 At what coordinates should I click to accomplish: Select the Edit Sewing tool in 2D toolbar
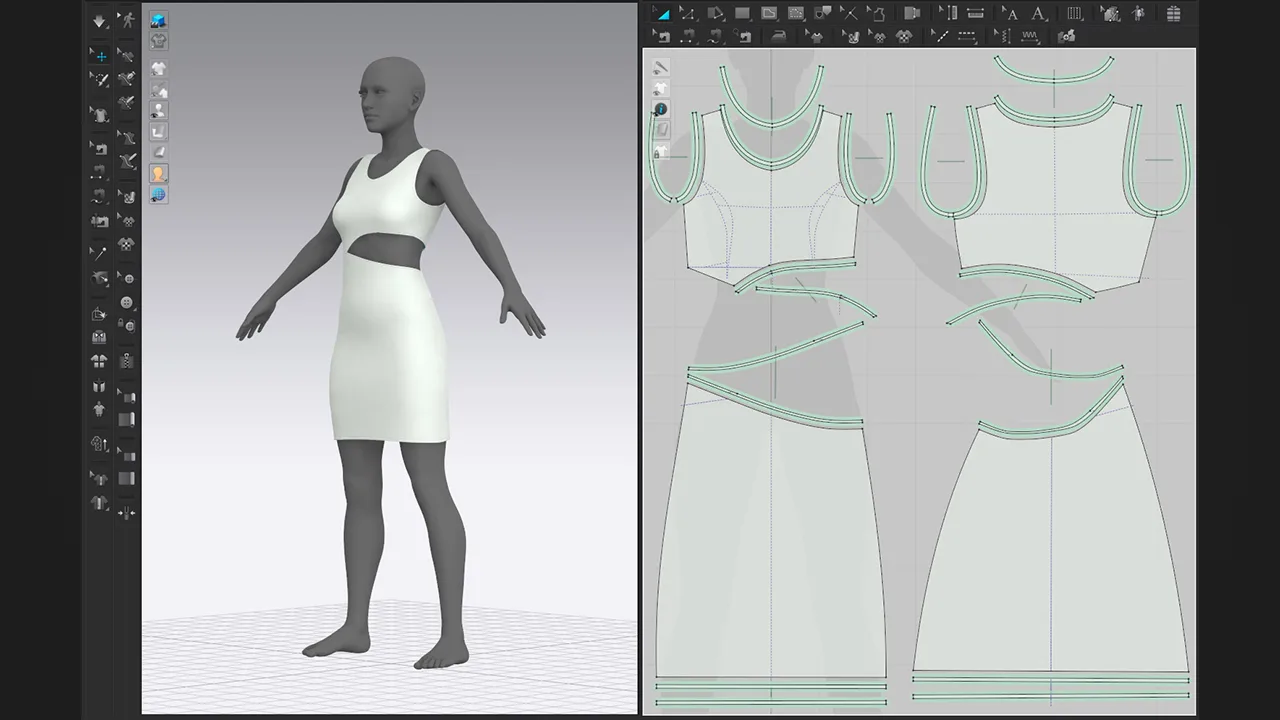[661, 36]
